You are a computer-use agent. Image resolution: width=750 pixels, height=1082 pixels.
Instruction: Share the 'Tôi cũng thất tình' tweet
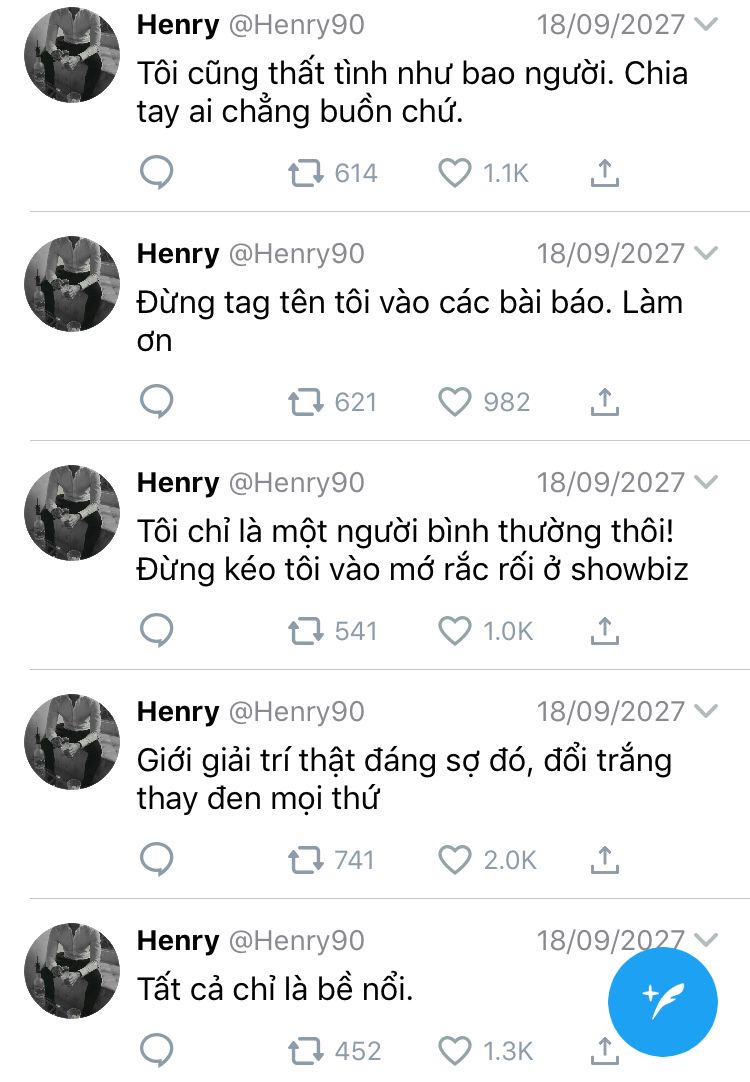[x=604, y=173]
